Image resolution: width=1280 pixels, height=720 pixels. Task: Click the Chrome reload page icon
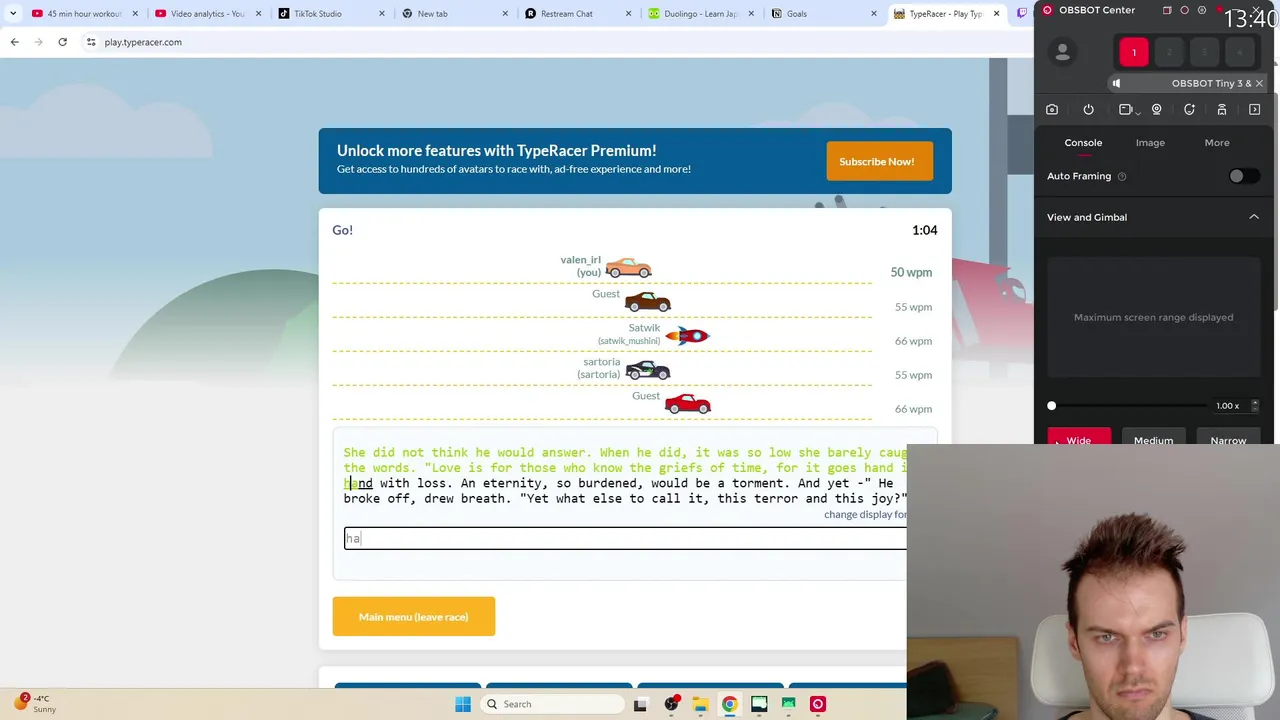[x=62, y=42]
